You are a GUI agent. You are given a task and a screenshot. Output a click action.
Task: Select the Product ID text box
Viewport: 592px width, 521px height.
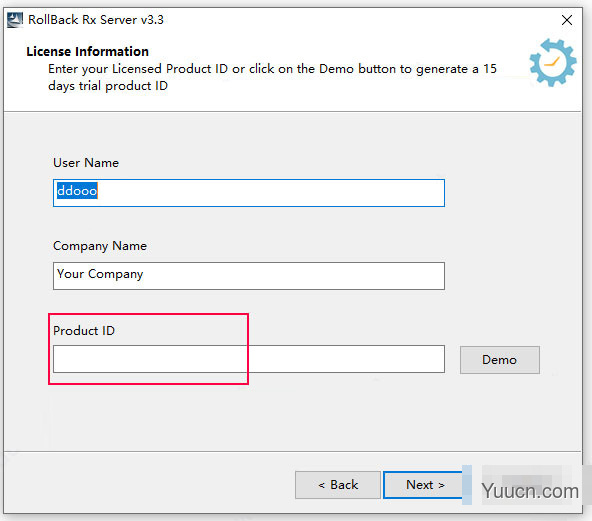(x=249, y=359)
